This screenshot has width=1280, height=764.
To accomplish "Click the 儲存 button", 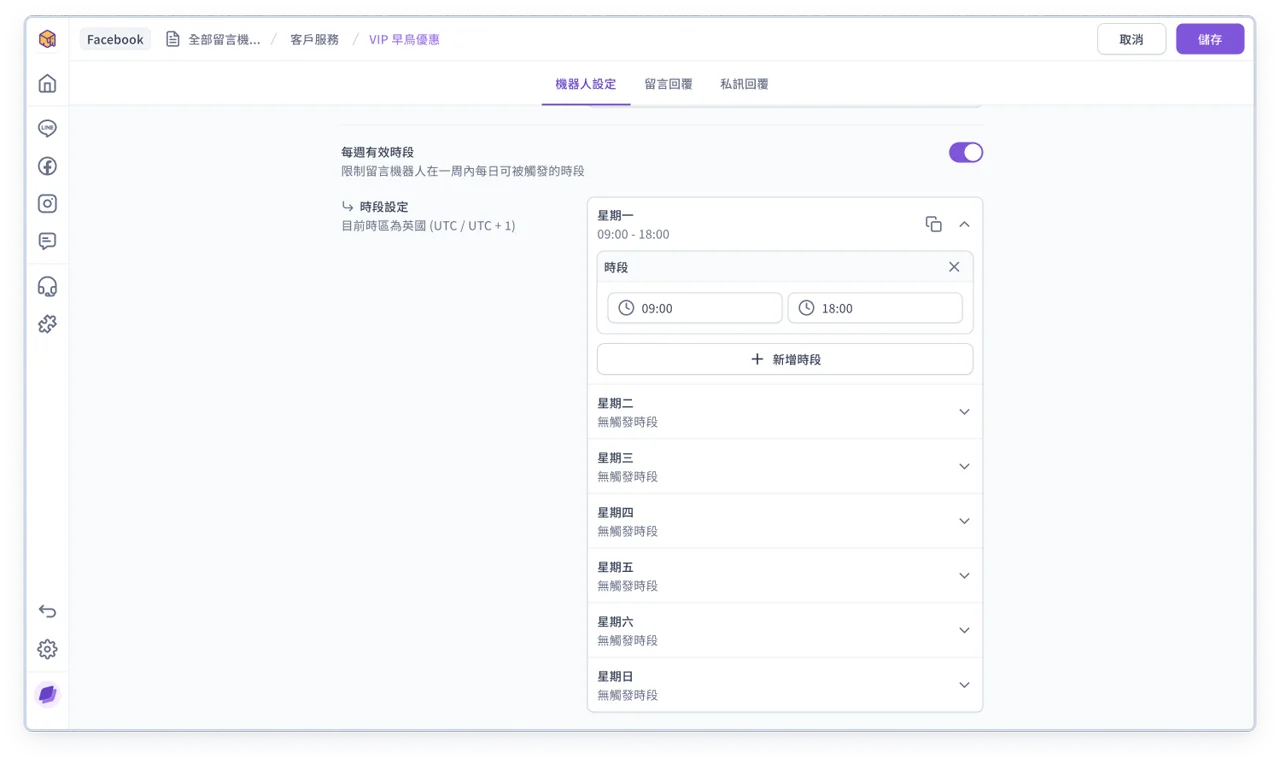I will pyautogui.click(x=1210, y=39).
